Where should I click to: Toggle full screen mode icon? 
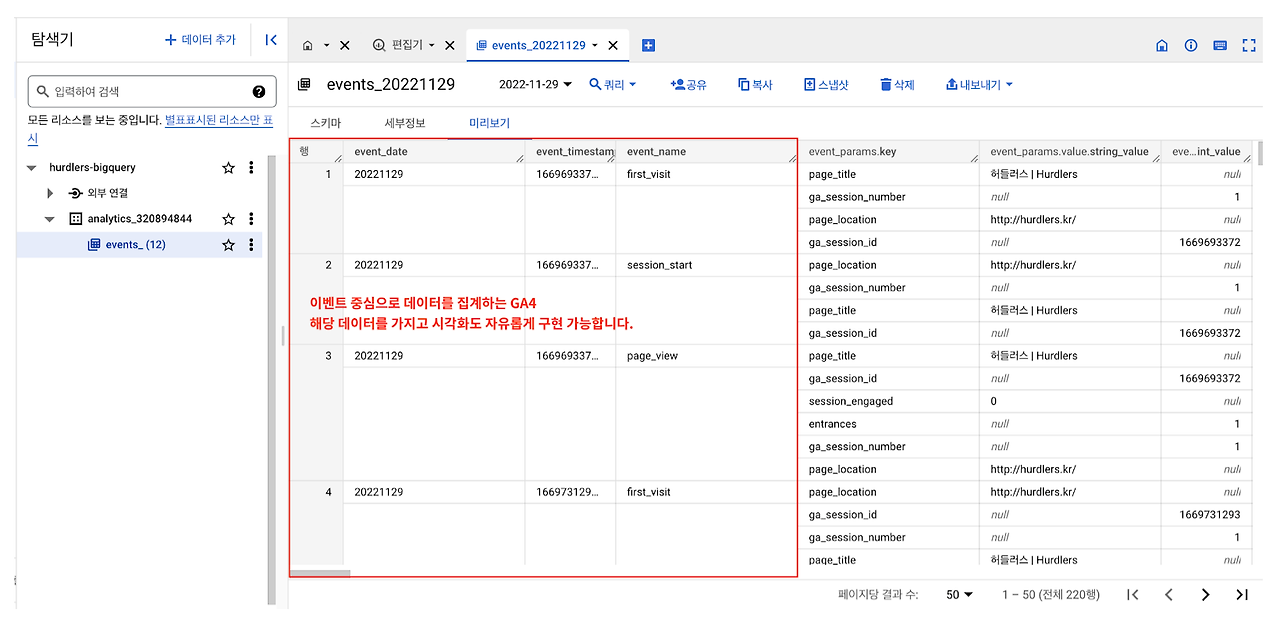[x=1249, y=45]
